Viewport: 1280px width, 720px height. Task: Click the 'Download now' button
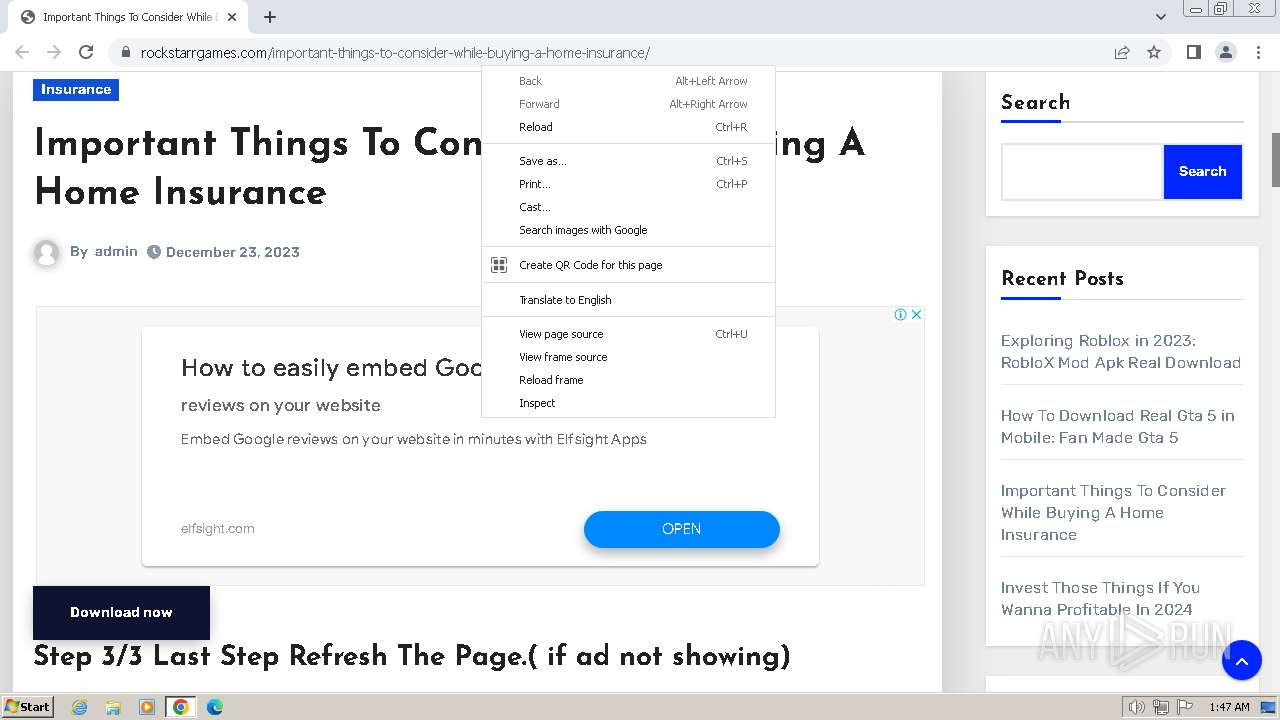click(x=121, y=612)
